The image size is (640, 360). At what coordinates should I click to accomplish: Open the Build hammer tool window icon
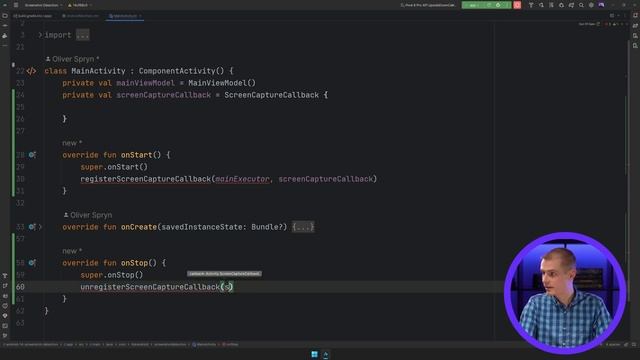[5, 276]
